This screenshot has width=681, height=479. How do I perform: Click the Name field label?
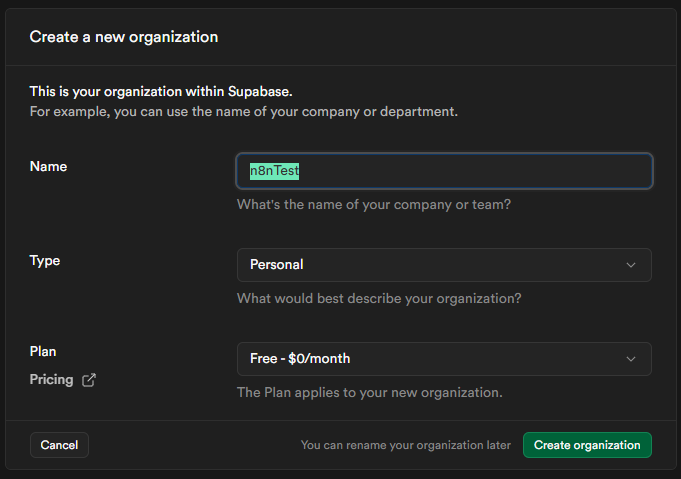click(x=49, y=166)
